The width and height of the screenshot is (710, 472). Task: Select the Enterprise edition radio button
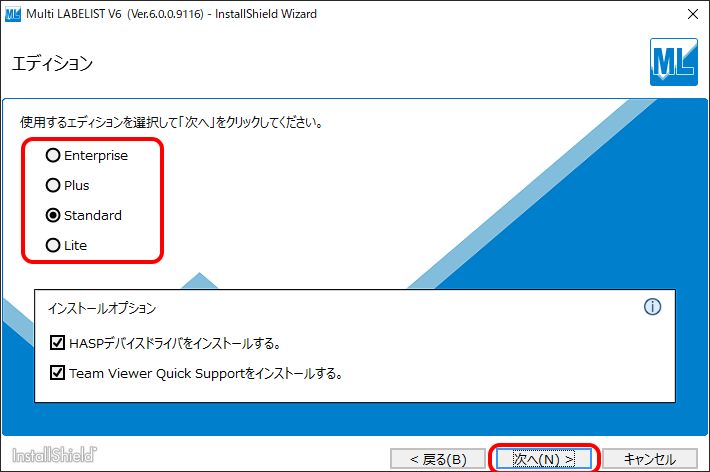(53, 155)
